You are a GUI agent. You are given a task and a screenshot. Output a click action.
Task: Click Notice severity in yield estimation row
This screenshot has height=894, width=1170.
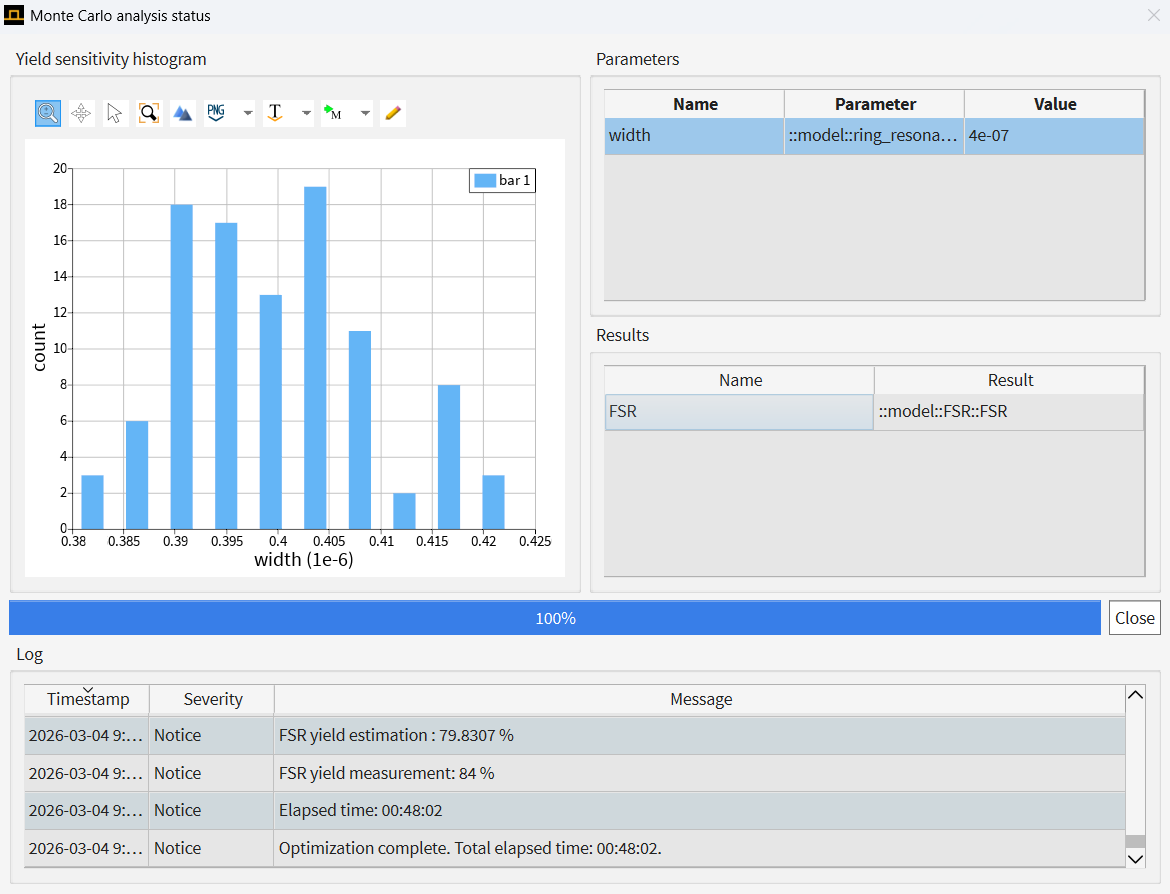(x=211, y=736)
